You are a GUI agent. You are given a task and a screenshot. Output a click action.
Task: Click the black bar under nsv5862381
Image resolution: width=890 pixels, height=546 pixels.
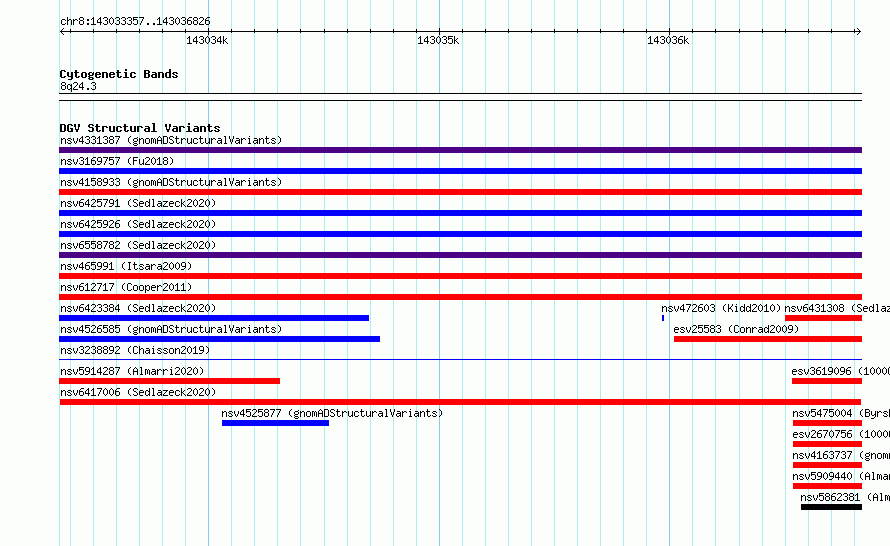click(832, 507)
